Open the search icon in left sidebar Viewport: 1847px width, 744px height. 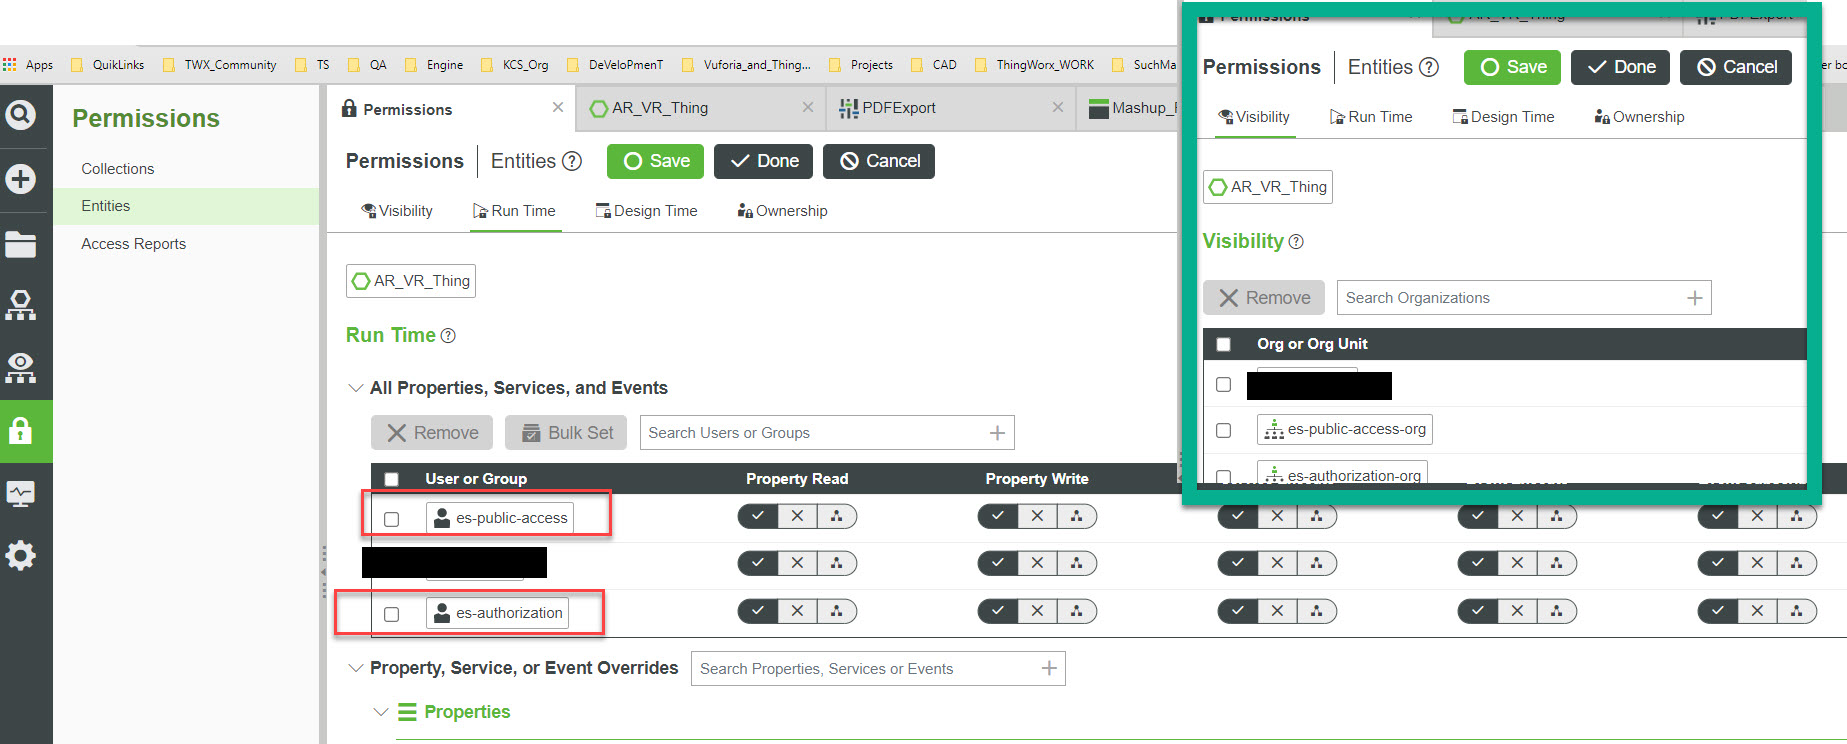pos(20,114)
